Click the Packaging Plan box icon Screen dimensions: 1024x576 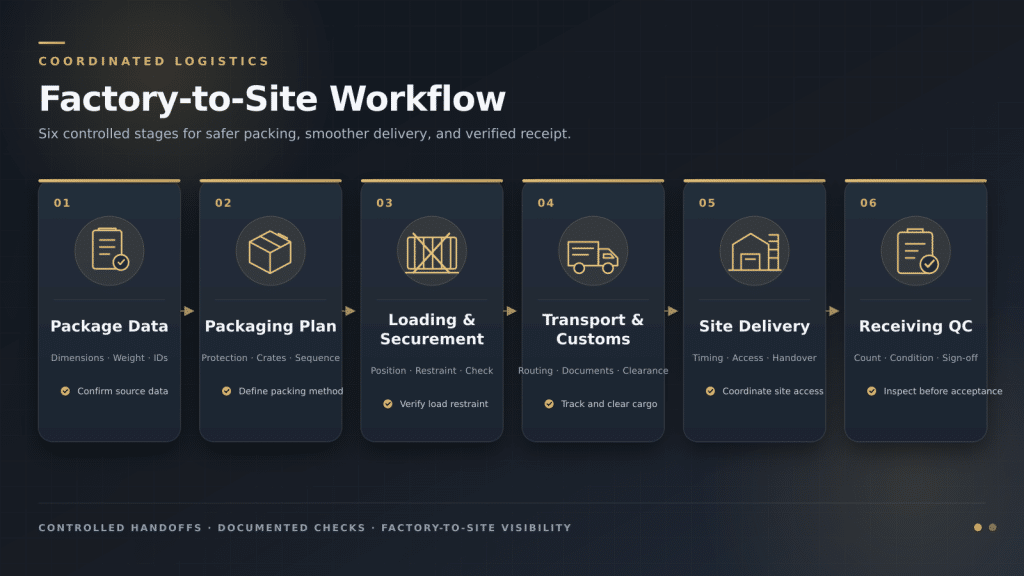[270, 251]
